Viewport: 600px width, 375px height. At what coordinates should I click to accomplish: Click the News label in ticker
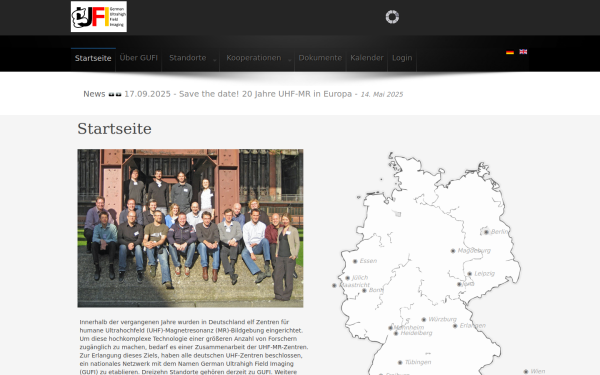[x=94, y=94]
